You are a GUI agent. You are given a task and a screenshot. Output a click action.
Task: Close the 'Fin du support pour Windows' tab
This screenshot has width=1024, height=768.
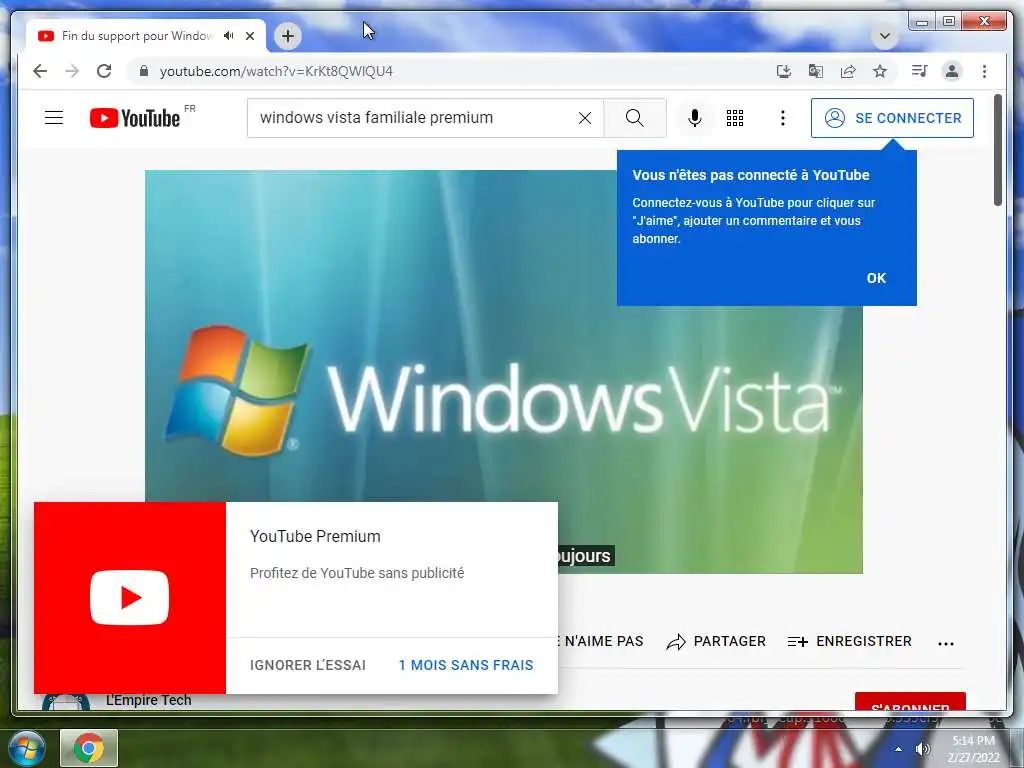249,36
